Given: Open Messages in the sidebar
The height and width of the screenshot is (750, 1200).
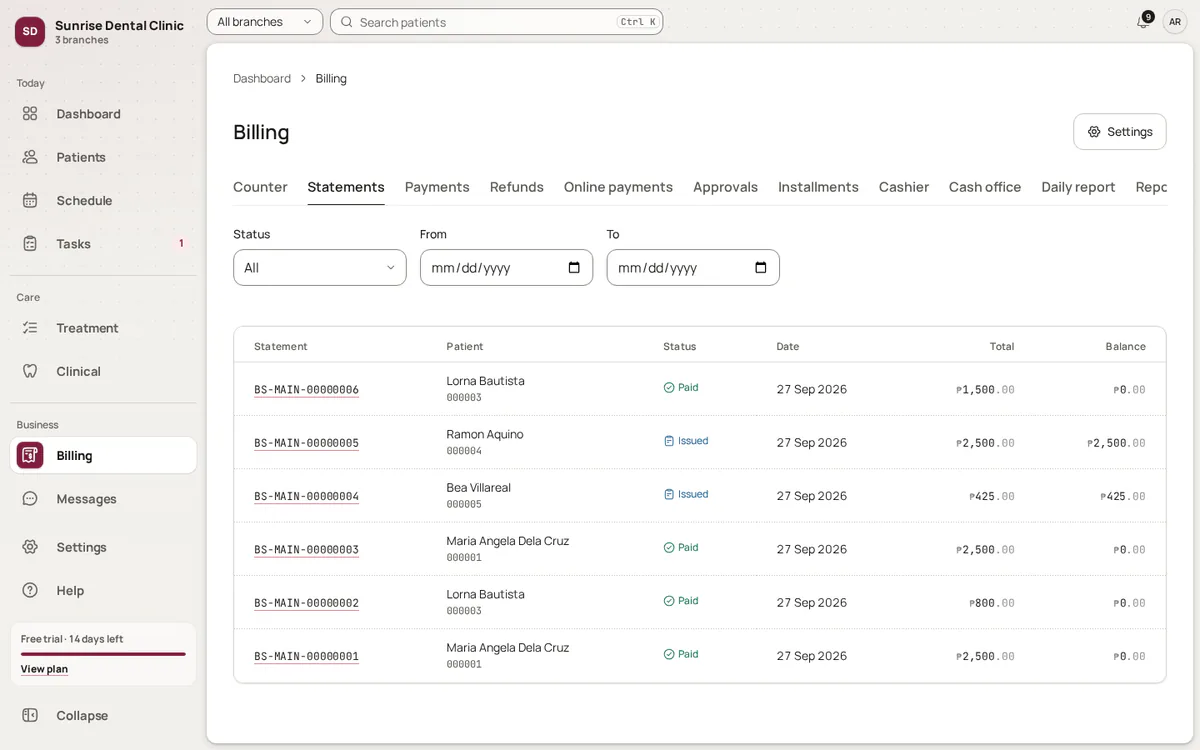Looking at the screenshot, I should point(103,499).
